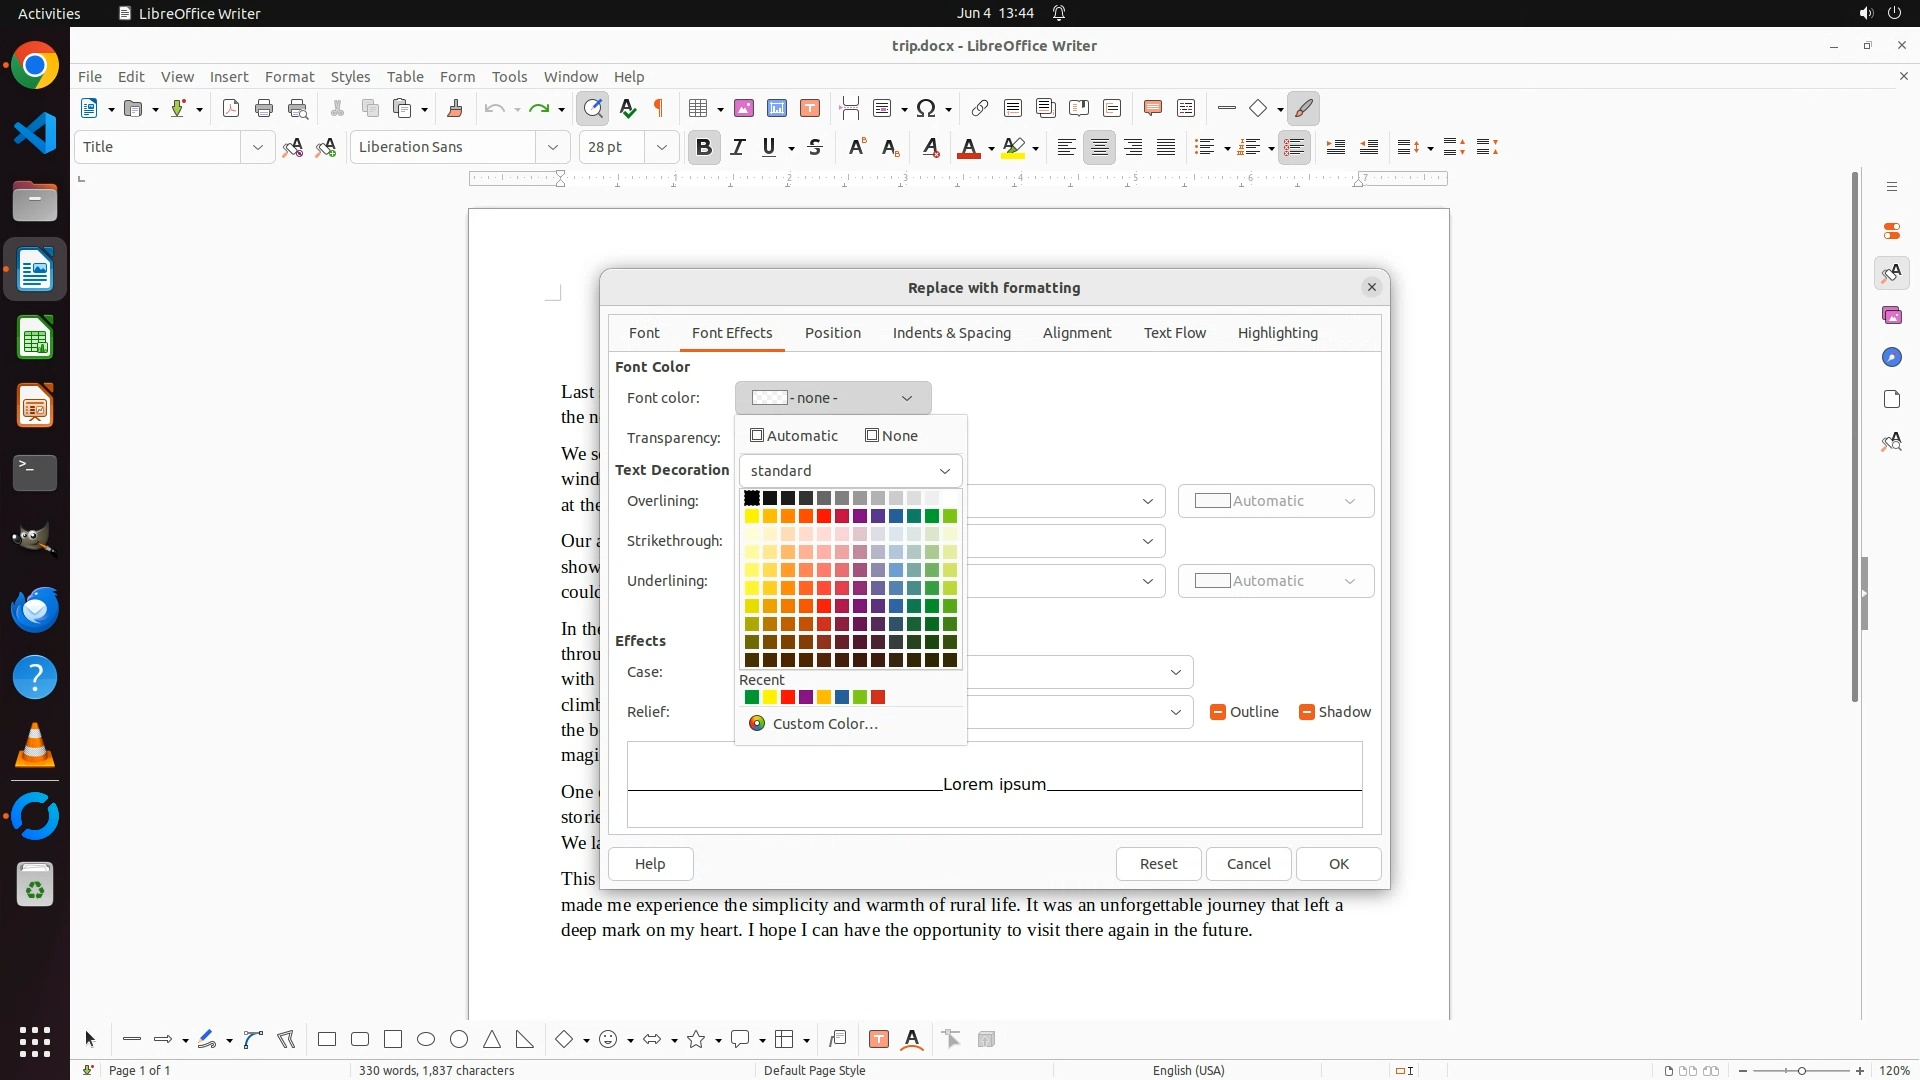Switch to the Highlighting tab
This screenshot has width=1920, height=1080.
coord(1277,333)
